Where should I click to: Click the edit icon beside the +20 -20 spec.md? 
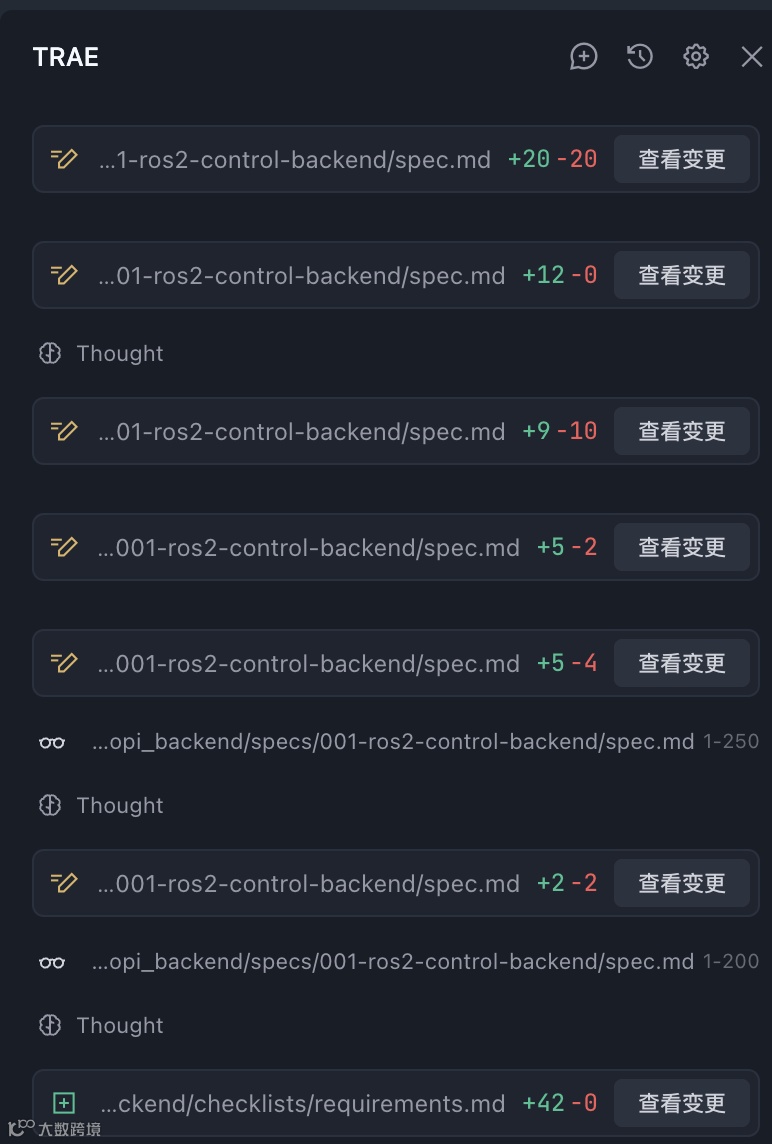[64, 159]
